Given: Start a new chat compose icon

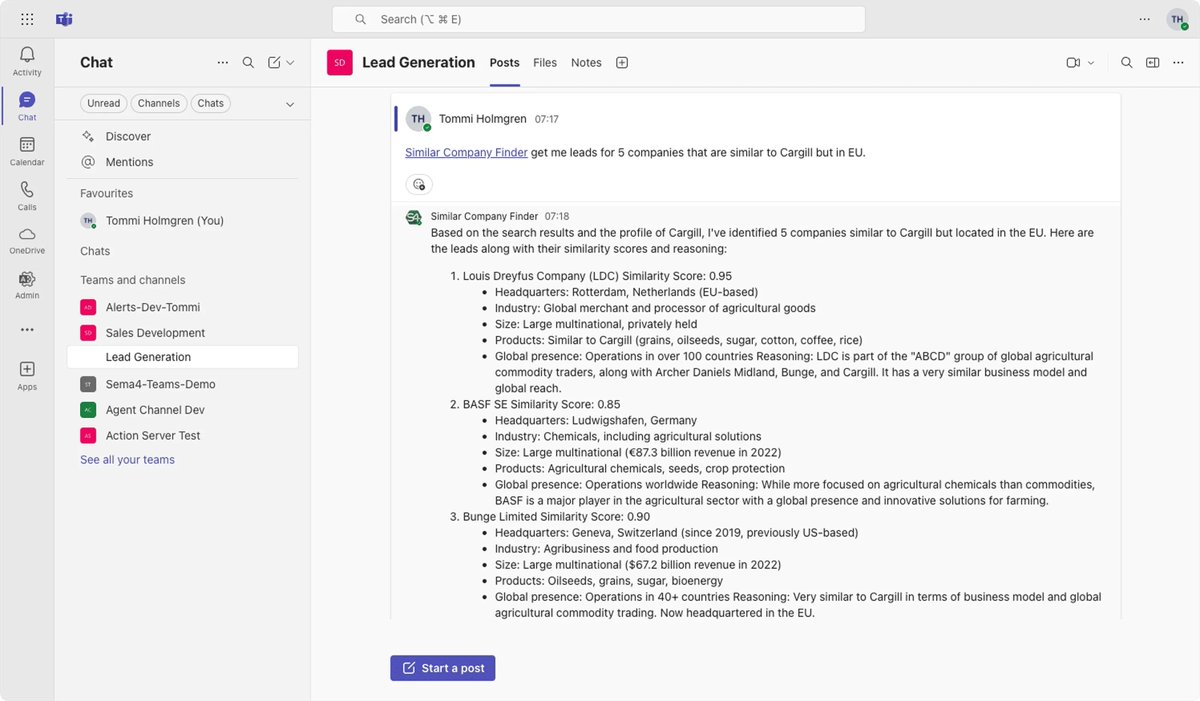Looking at the screenshot, I should pyautogui.click(x=274, y=62).
